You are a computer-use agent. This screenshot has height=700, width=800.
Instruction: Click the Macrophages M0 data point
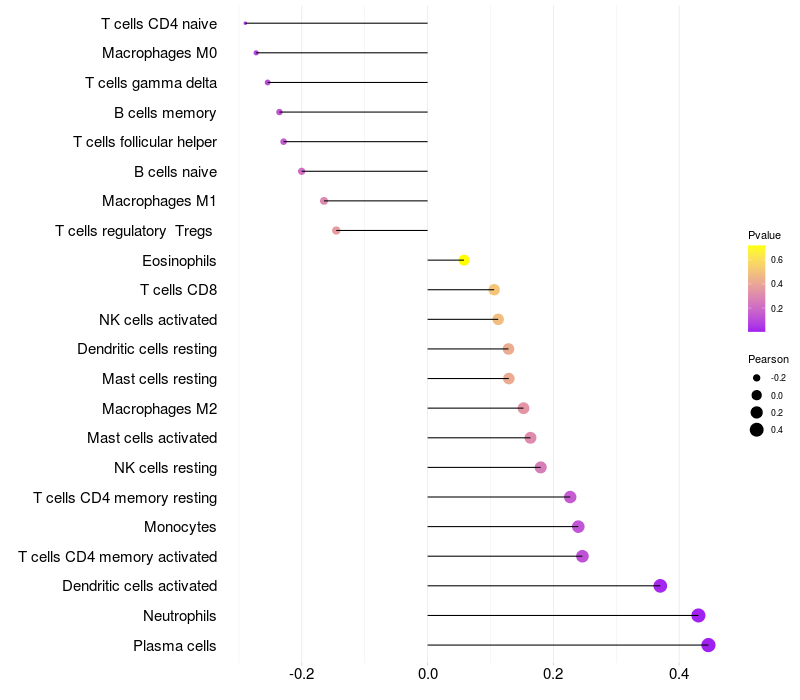(256, 53)
